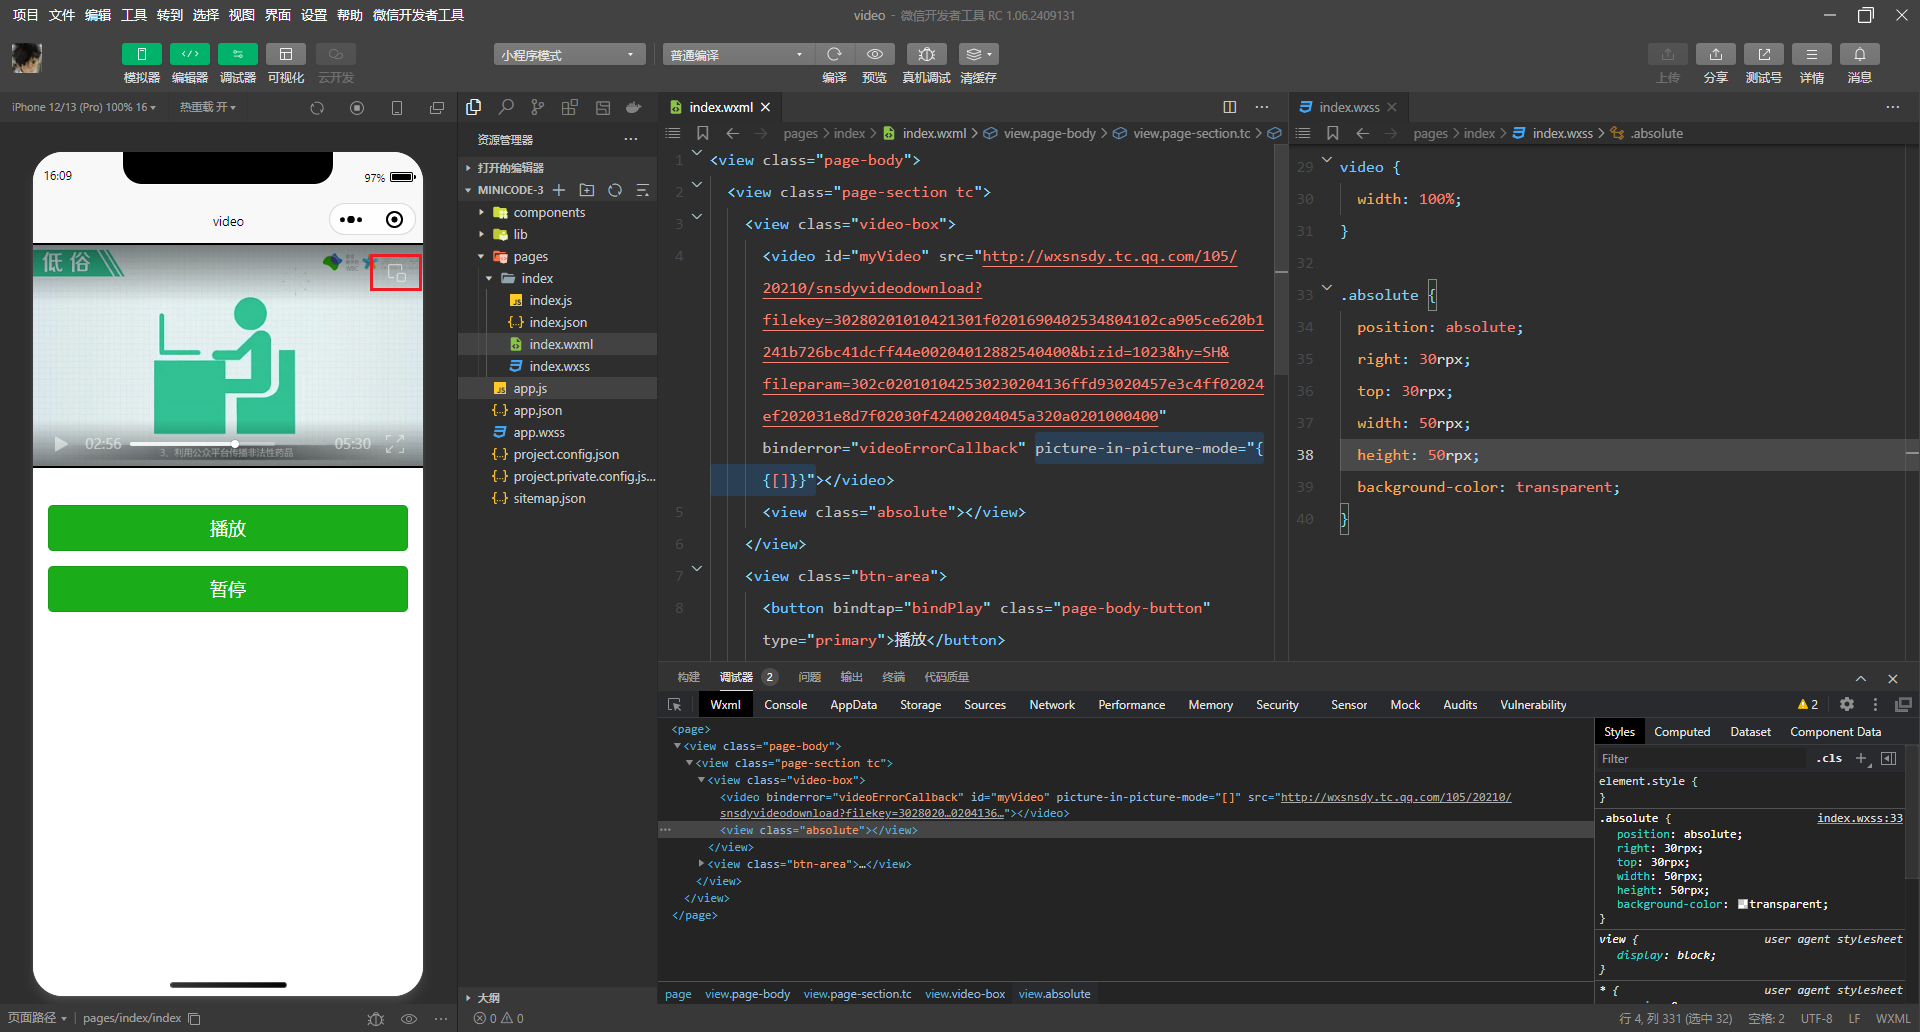Toggle the editor (编辑器) panel

(x=189, y=54)
